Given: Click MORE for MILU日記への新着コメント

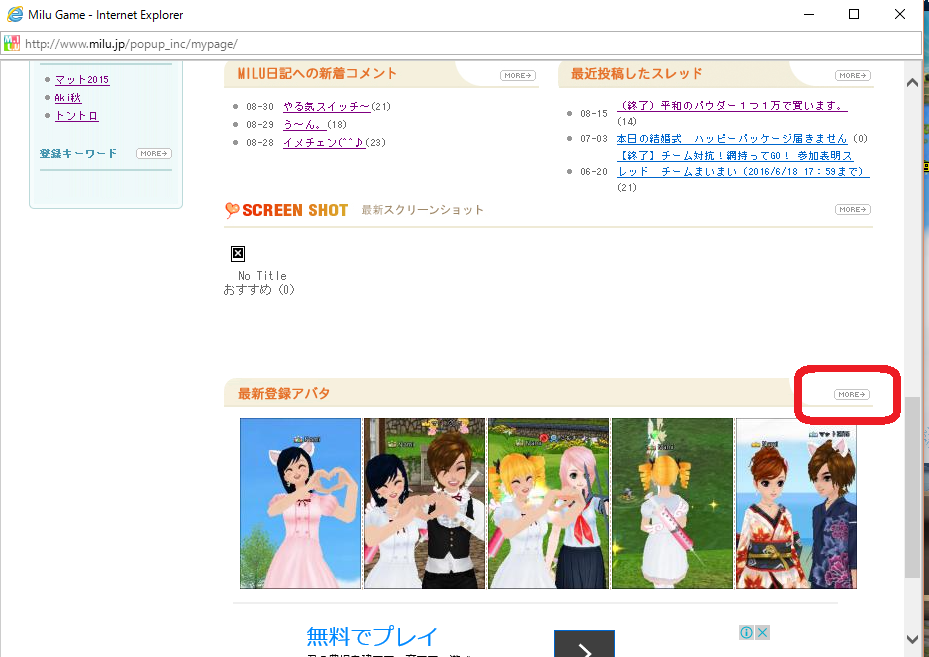Looking at the screenshot, I should tap(518, 75).
